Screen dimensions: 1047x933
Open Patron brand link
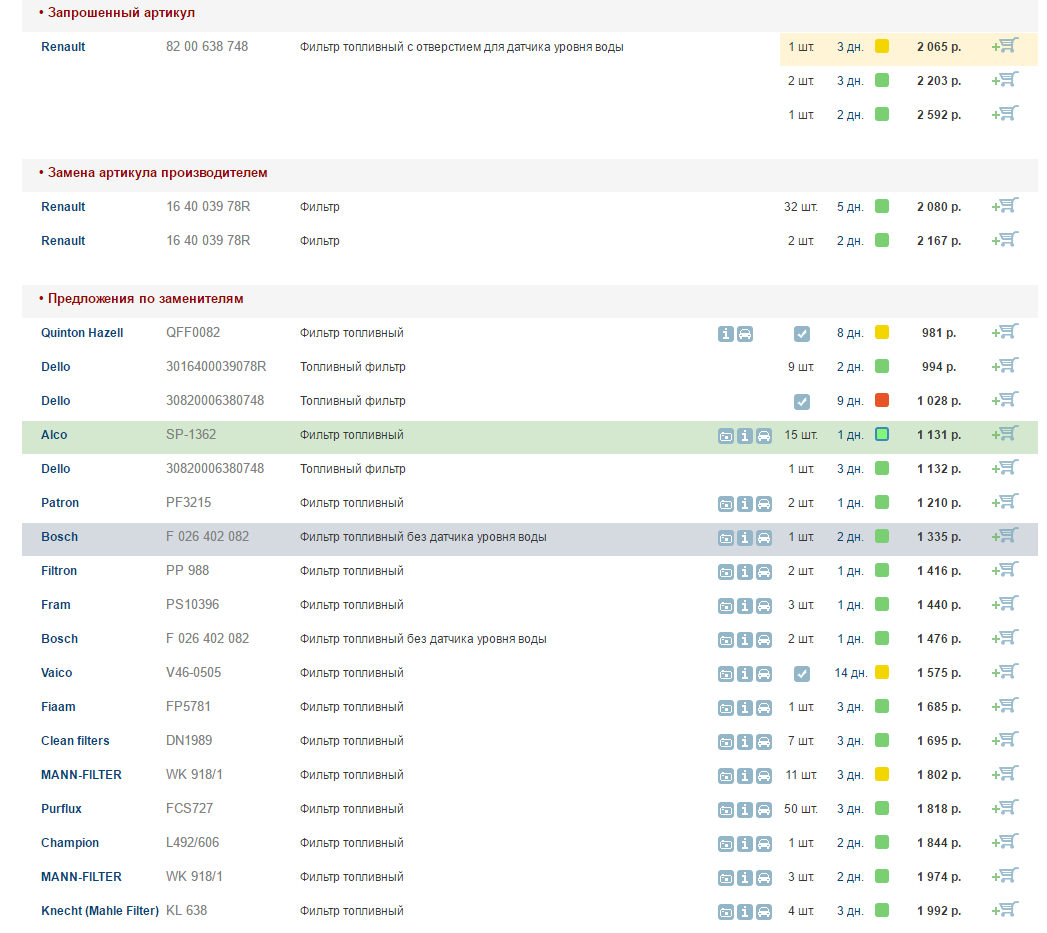coord(60,503)
